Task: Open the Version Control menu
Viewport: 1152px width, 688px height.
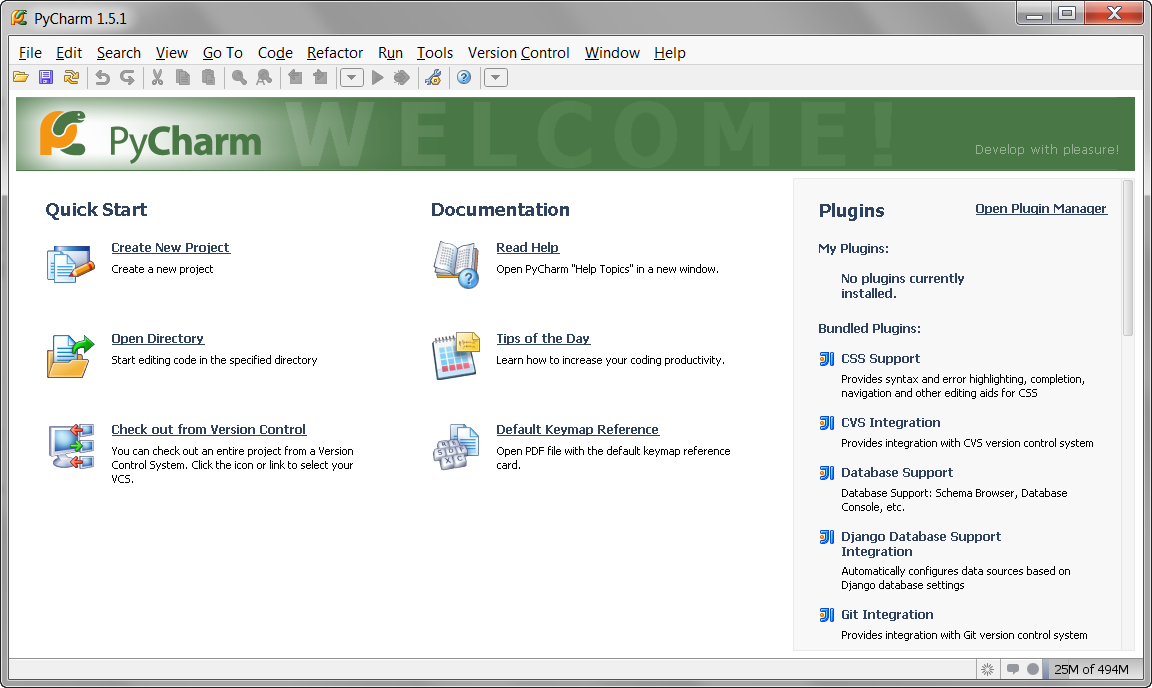Action: [x=519, y=53]
